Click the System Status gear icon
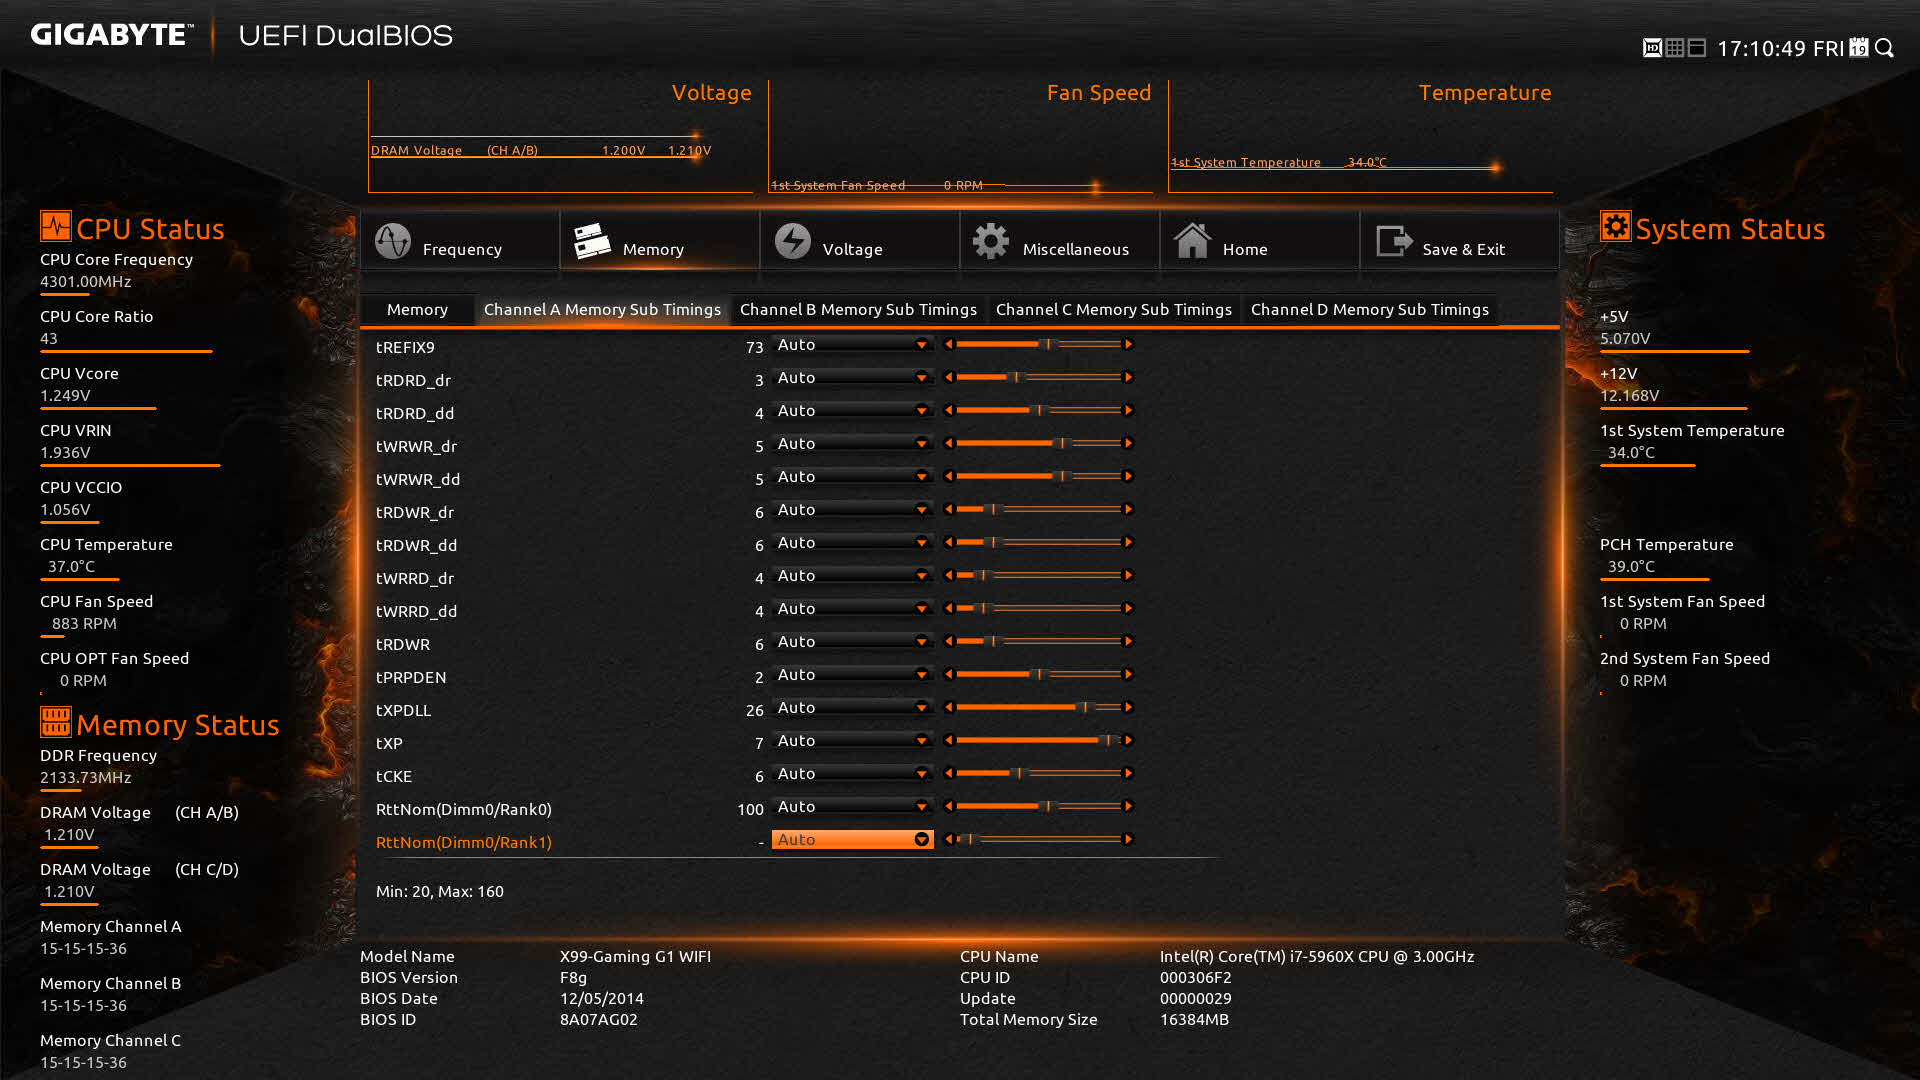Image resolution: width=1920 pixels, height=1080 pixels. tap(1615, 226)
